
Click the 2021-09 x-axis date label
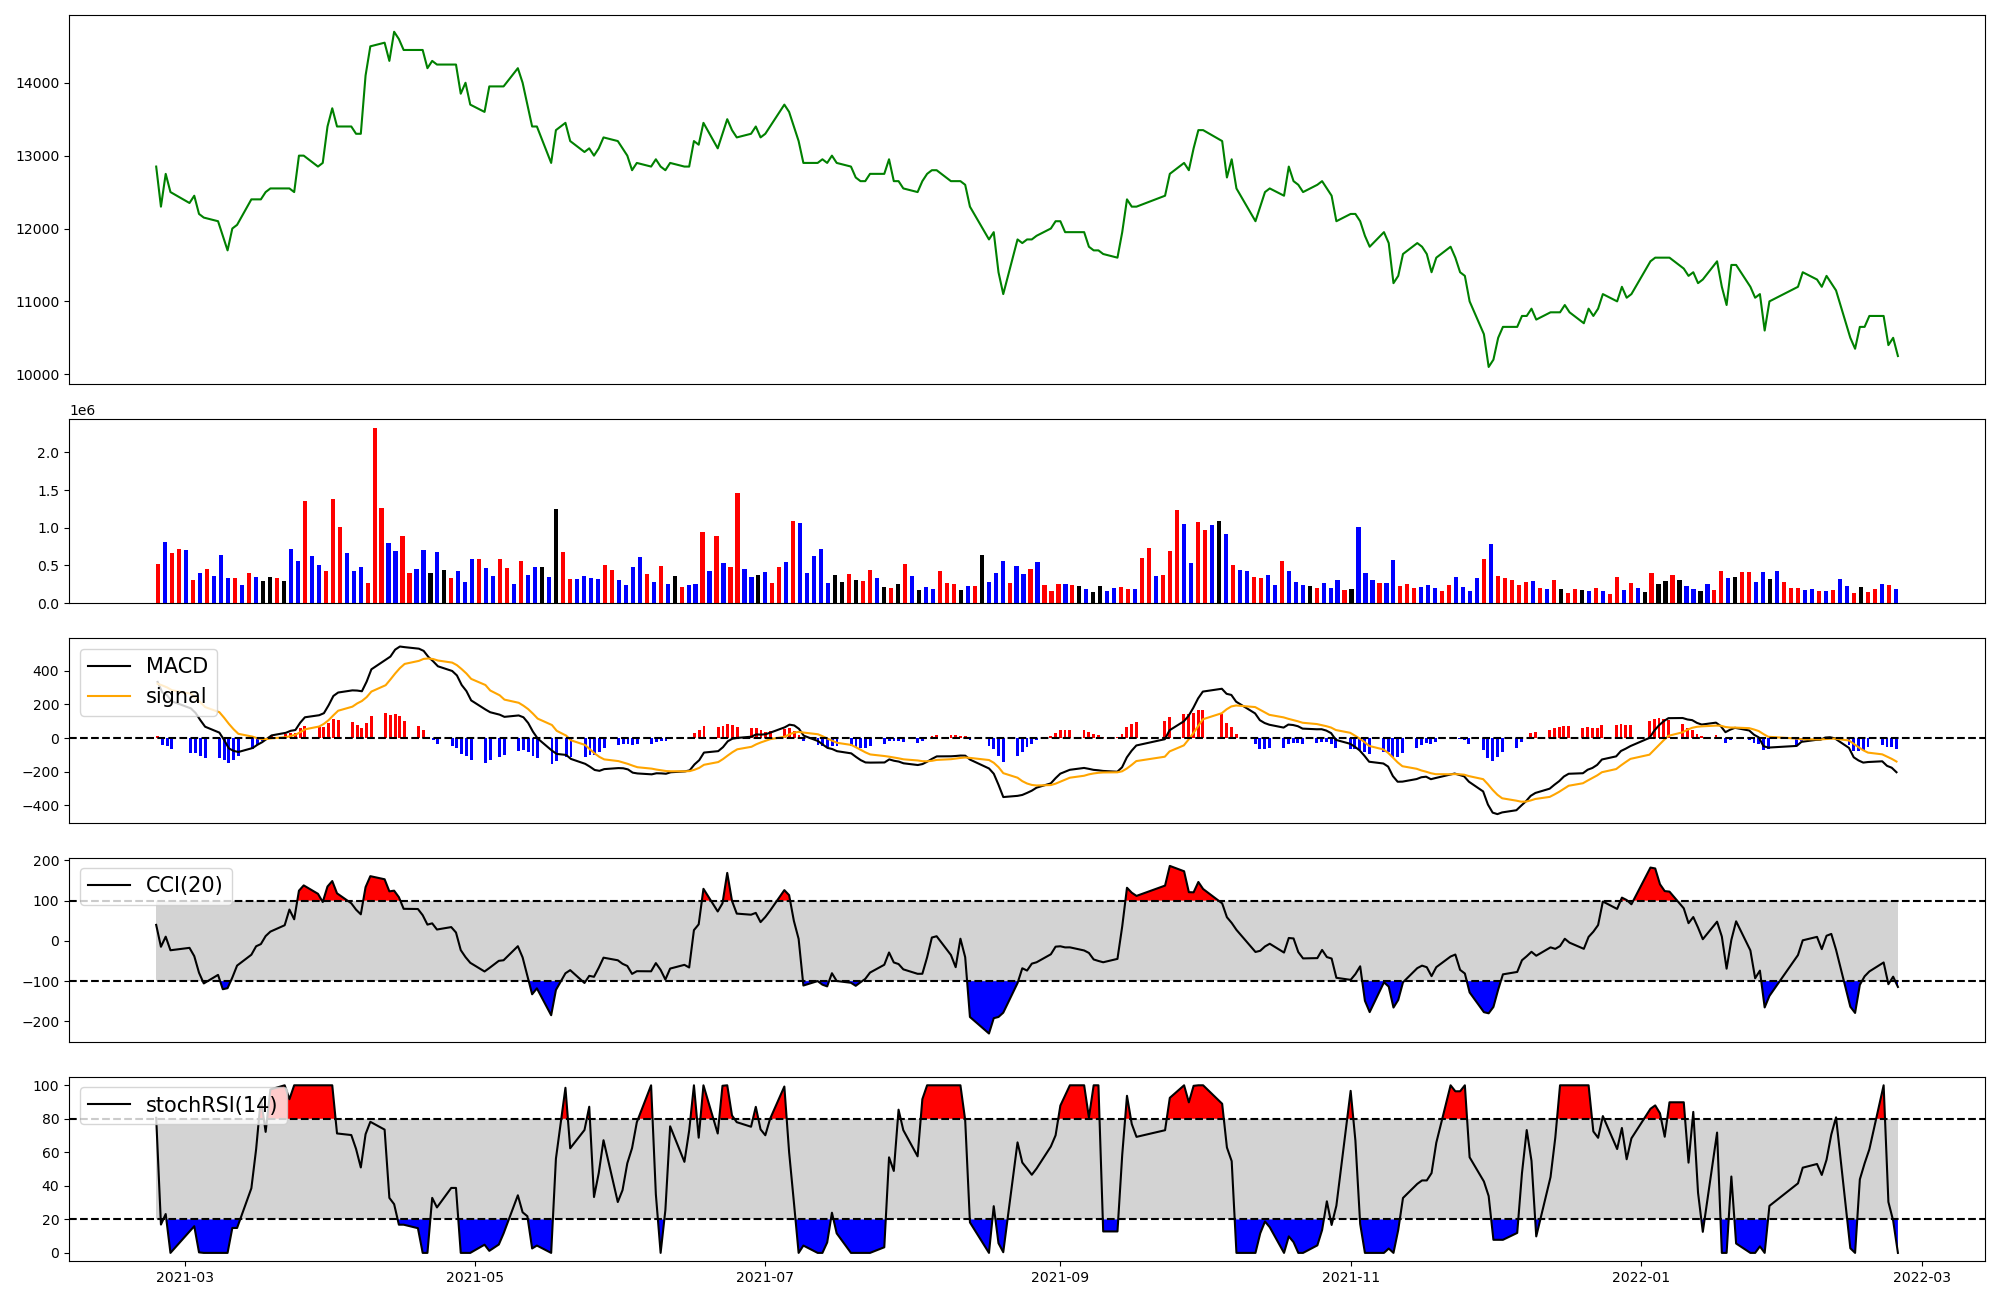click(x=1059, y=1277)
